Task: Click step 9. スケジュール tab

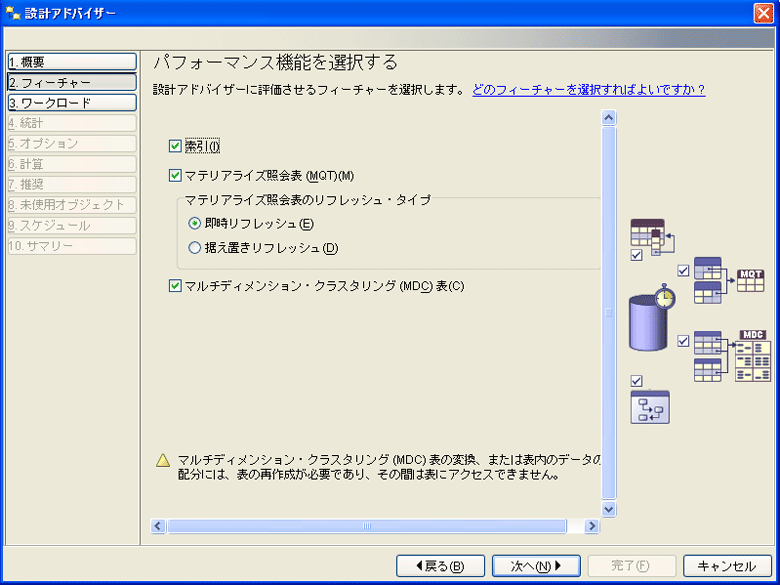Action: click(72, 225)
